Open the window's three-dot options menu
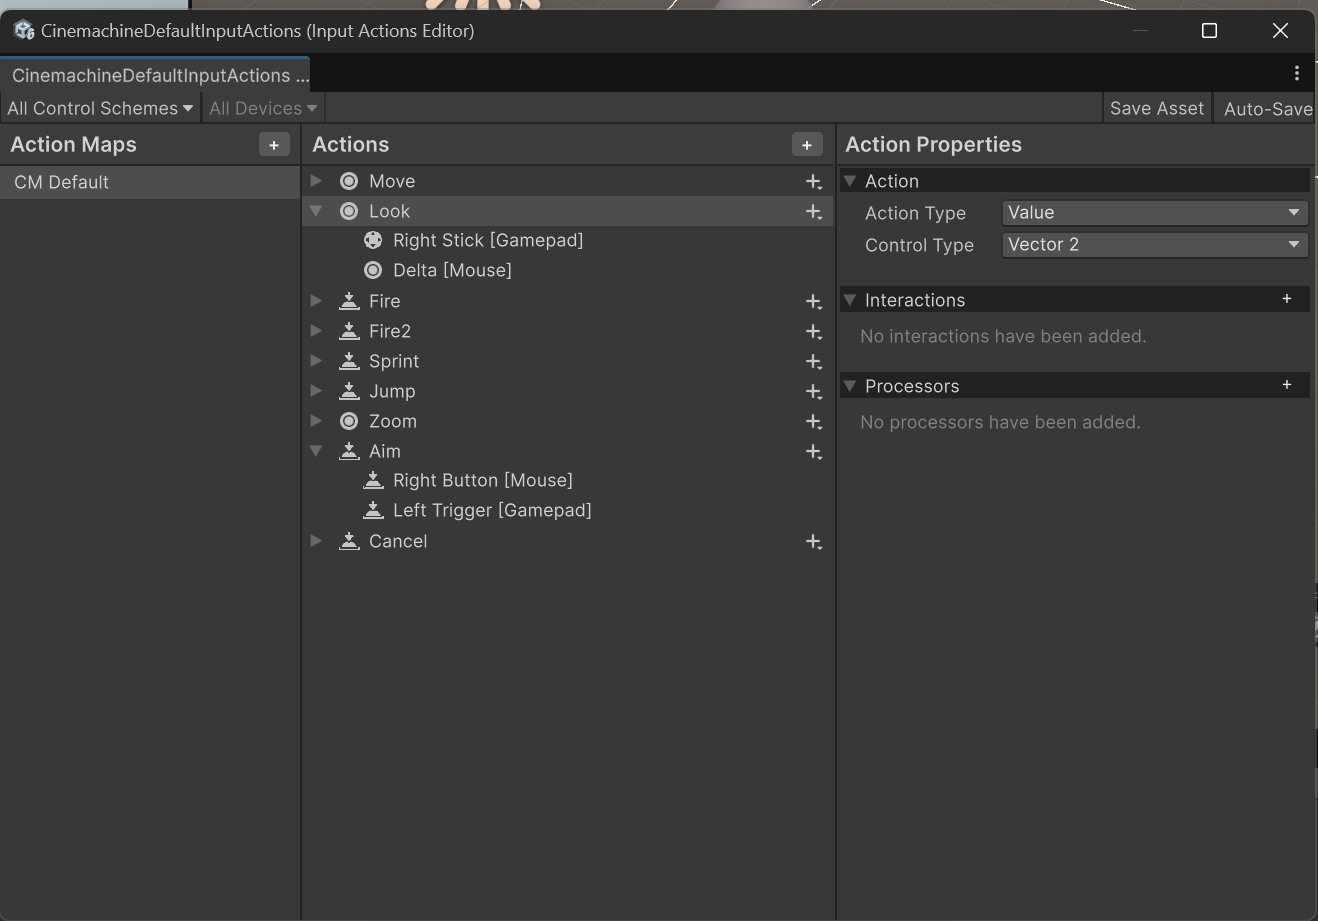The image size is (1318, 921). pos(1296,73)
